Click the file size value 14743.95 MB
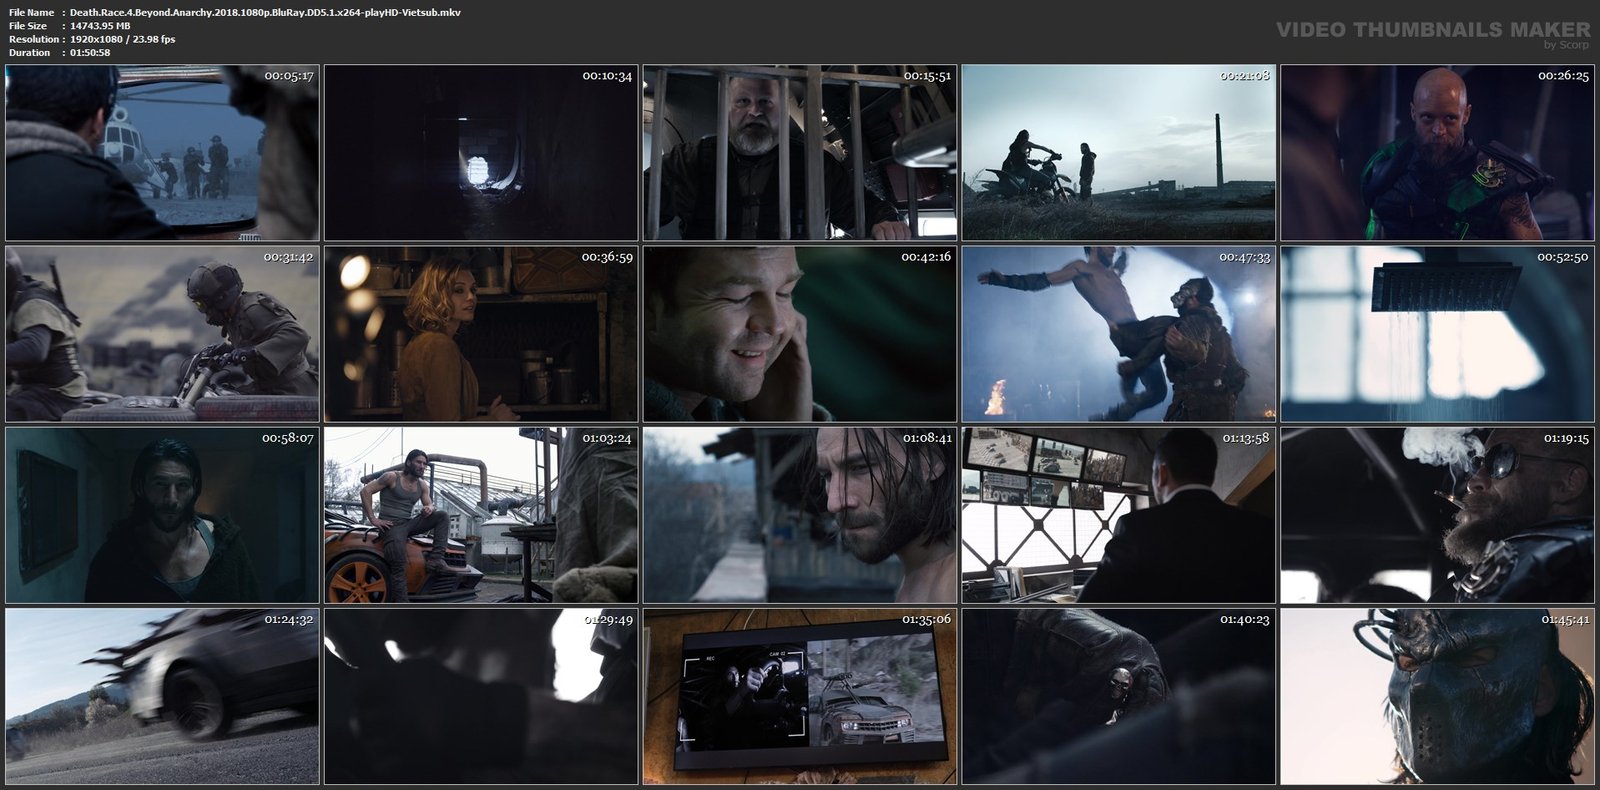This screenshot has width=1600, height=790. coord(100,26)
